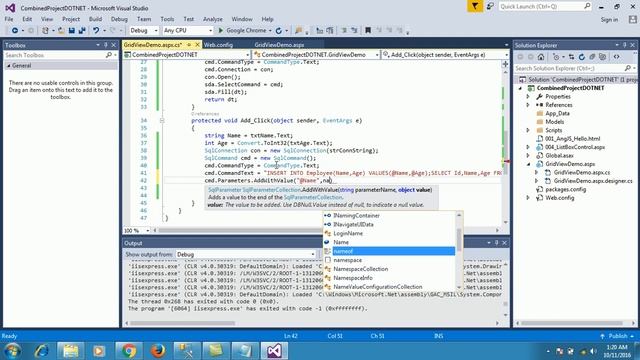Open the Tools menu
The width and height of the screenshot is (640, 360).
167,19
